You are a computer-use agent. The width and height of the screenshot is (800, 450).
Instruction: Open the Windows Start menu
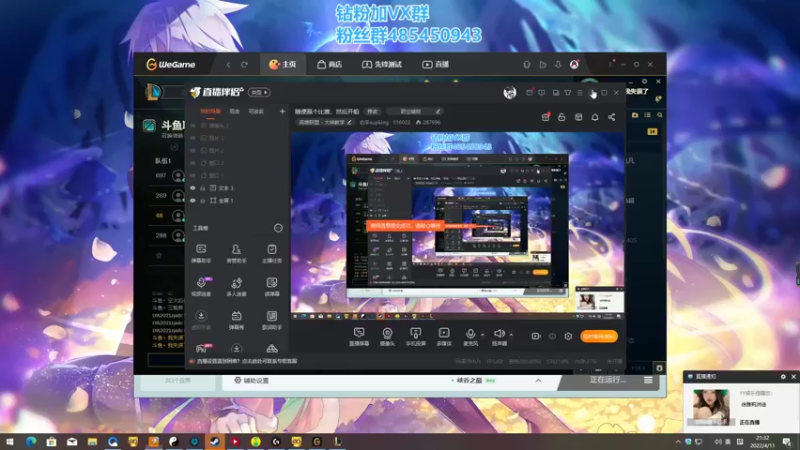pos(10,442)
